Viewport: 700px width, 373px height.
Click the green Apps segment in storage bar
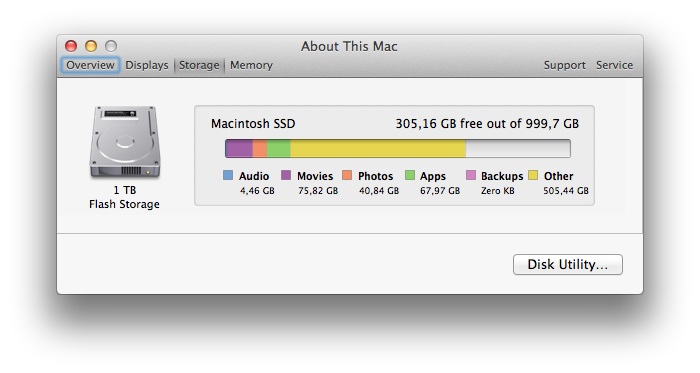(279, 149)
